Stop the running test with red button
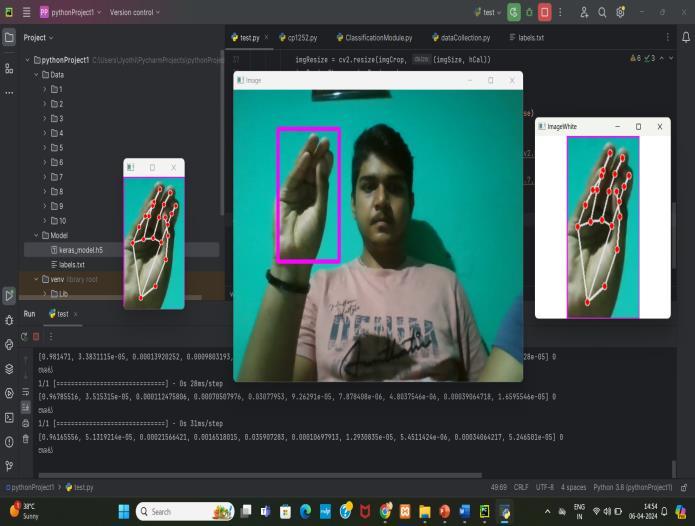The width and height of the screenshot is (695, 526). point(545,12)
